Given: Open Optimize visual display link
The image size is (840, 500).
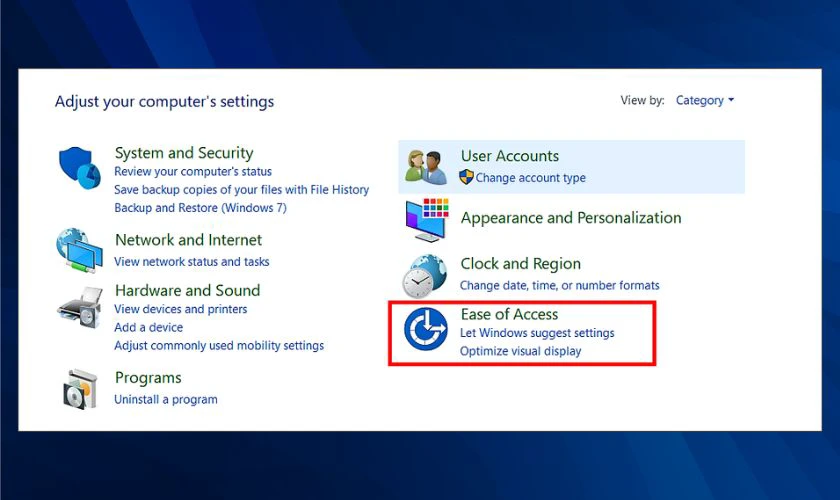Looking at the screenshot, I should click(521, 351).
